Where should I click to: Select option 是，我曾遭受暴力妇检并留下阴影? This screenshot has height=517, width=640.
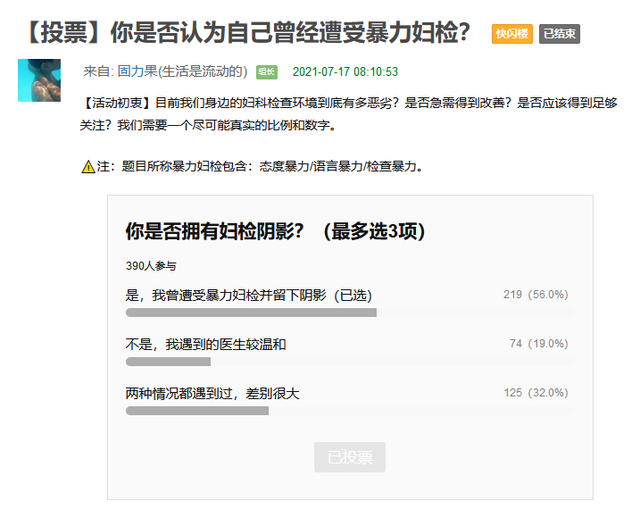coord(249,295)
